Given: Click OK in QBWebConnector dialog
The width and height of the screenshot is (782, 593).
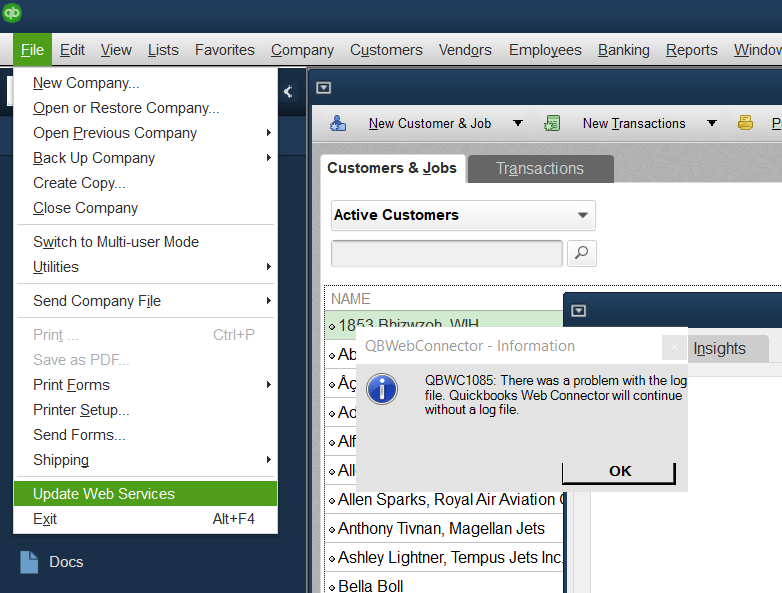Looking at the screenshot, I should (x=619, y=472).
